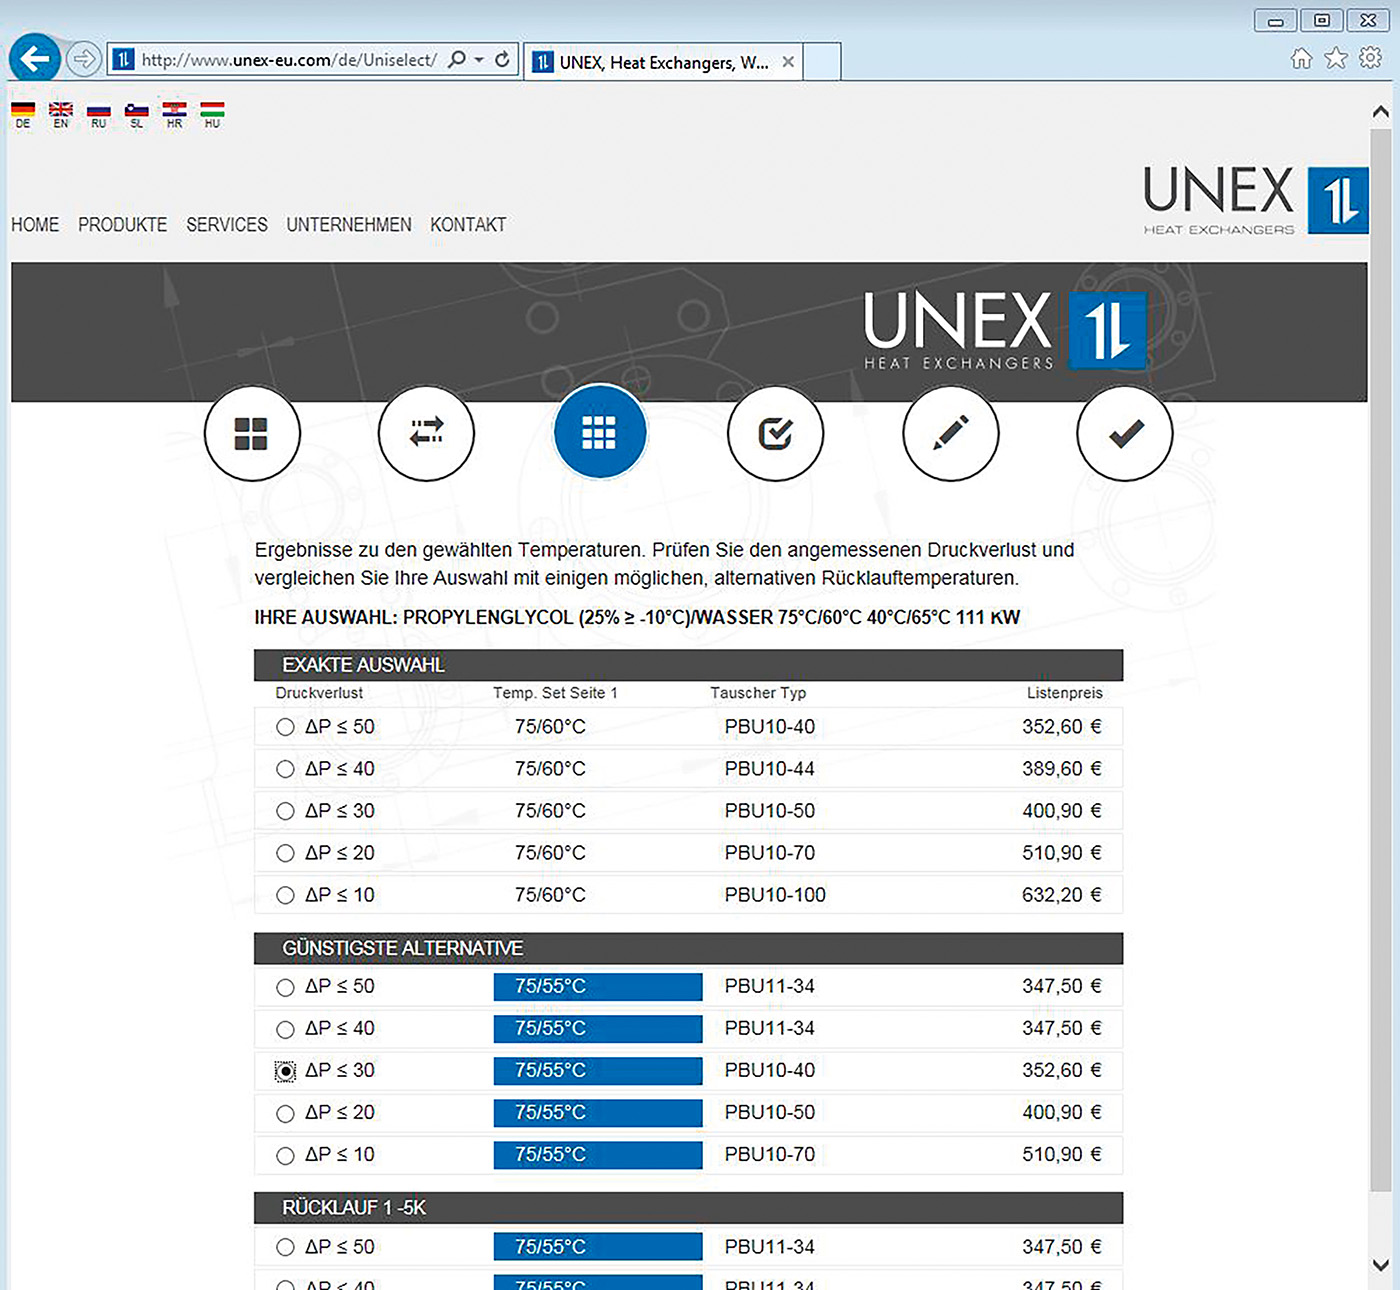Open the UNTERNEHMEN menu item

click(349, 225)
